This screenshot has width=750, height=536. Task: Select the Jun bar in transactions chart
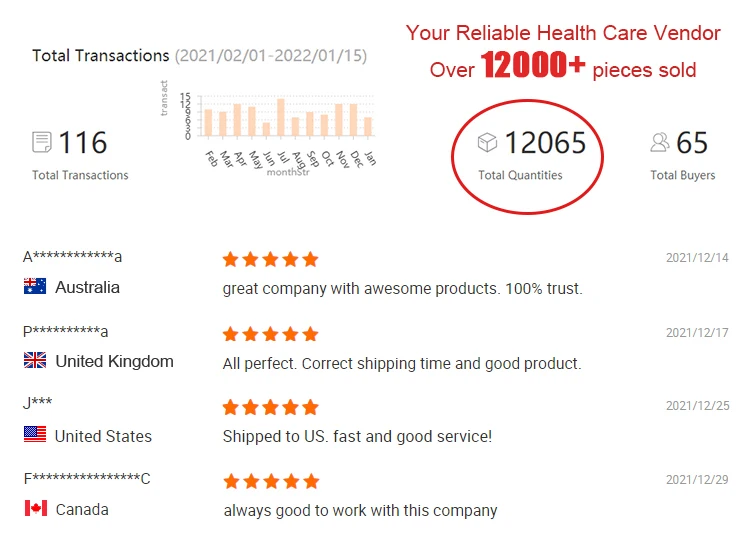pyautogui.click(x=266, y=130)
